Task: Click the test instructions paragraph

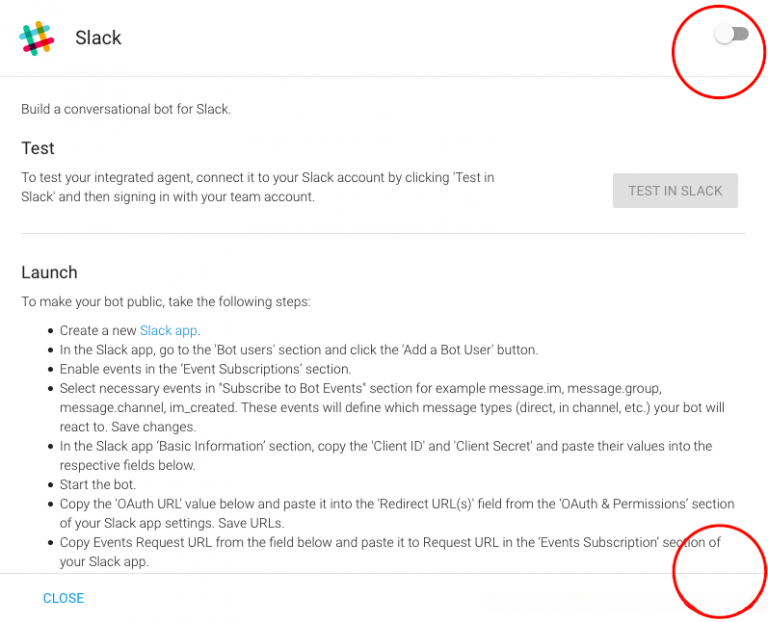Action: pos(258,187)
